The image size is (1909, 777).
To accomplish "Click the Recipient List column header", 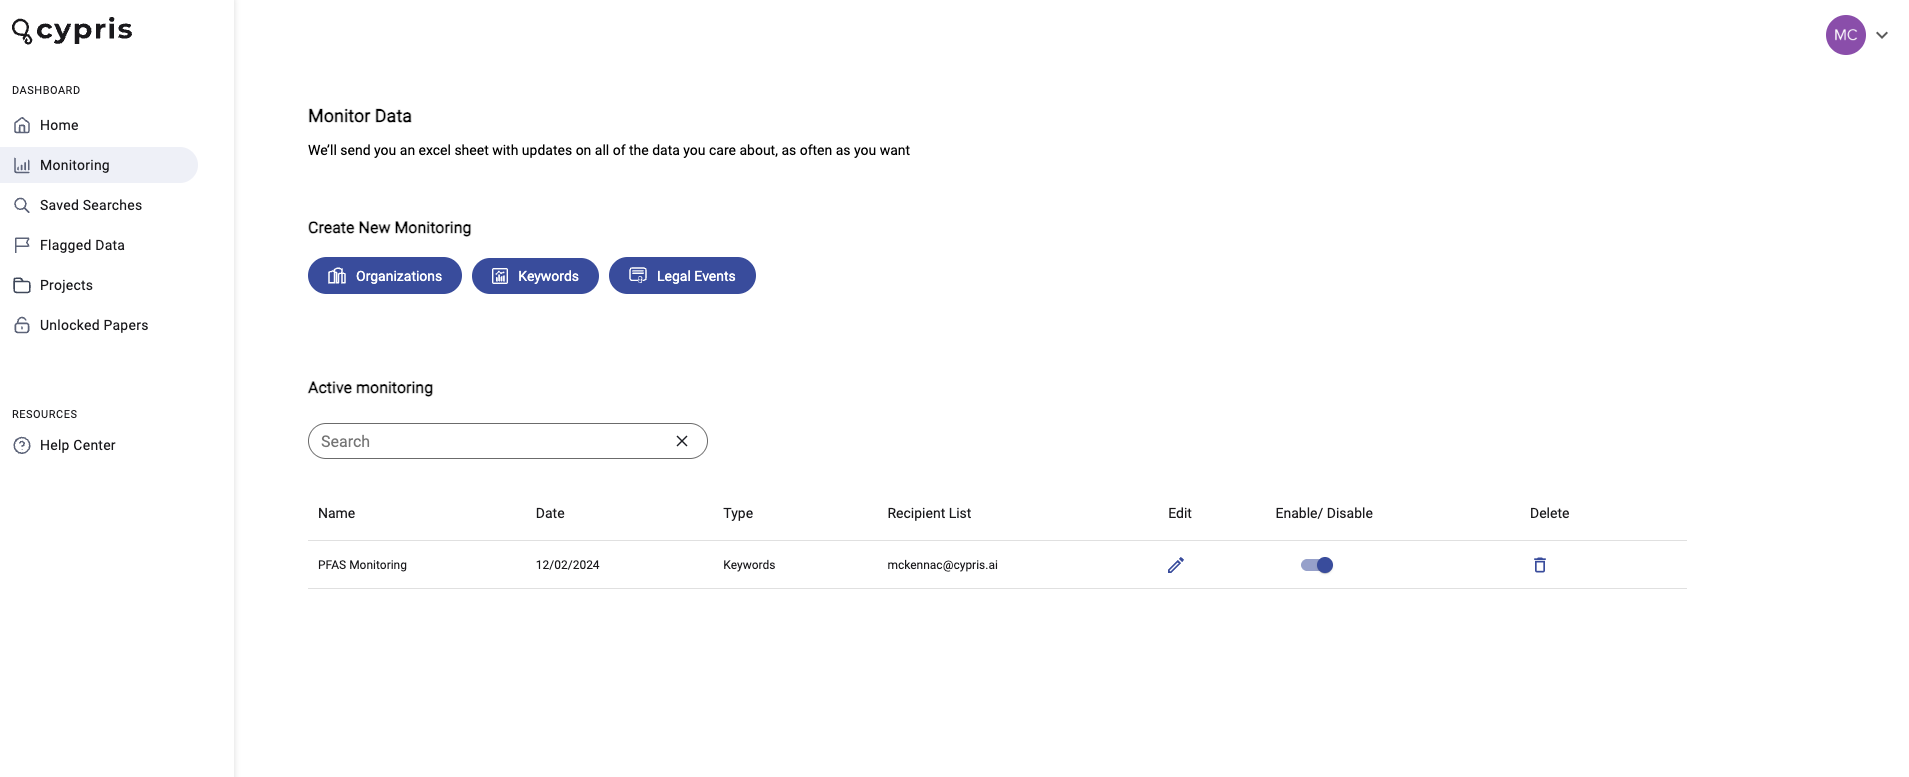I will 929,513.
